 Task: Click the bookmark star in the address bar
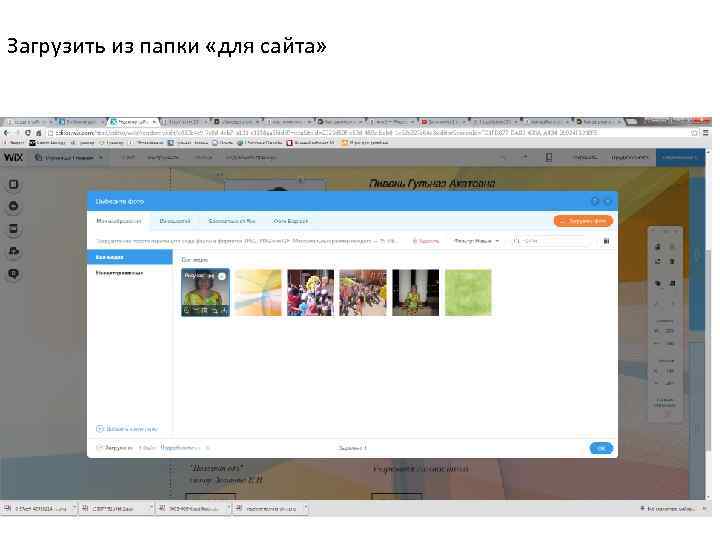(695, 133)
